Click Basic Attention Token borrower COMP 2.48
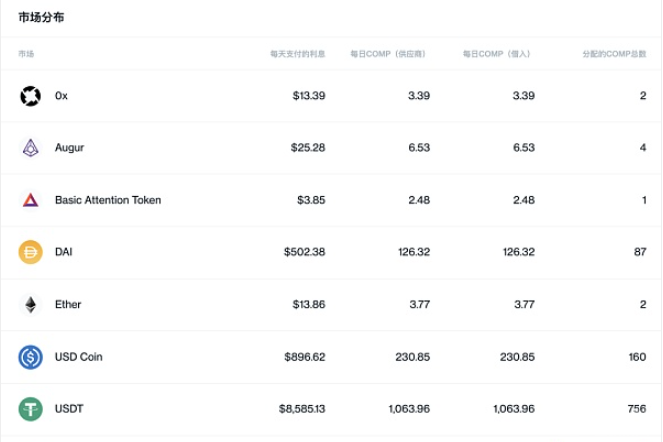This screenshot has height=442, width=663. (524, 200)
